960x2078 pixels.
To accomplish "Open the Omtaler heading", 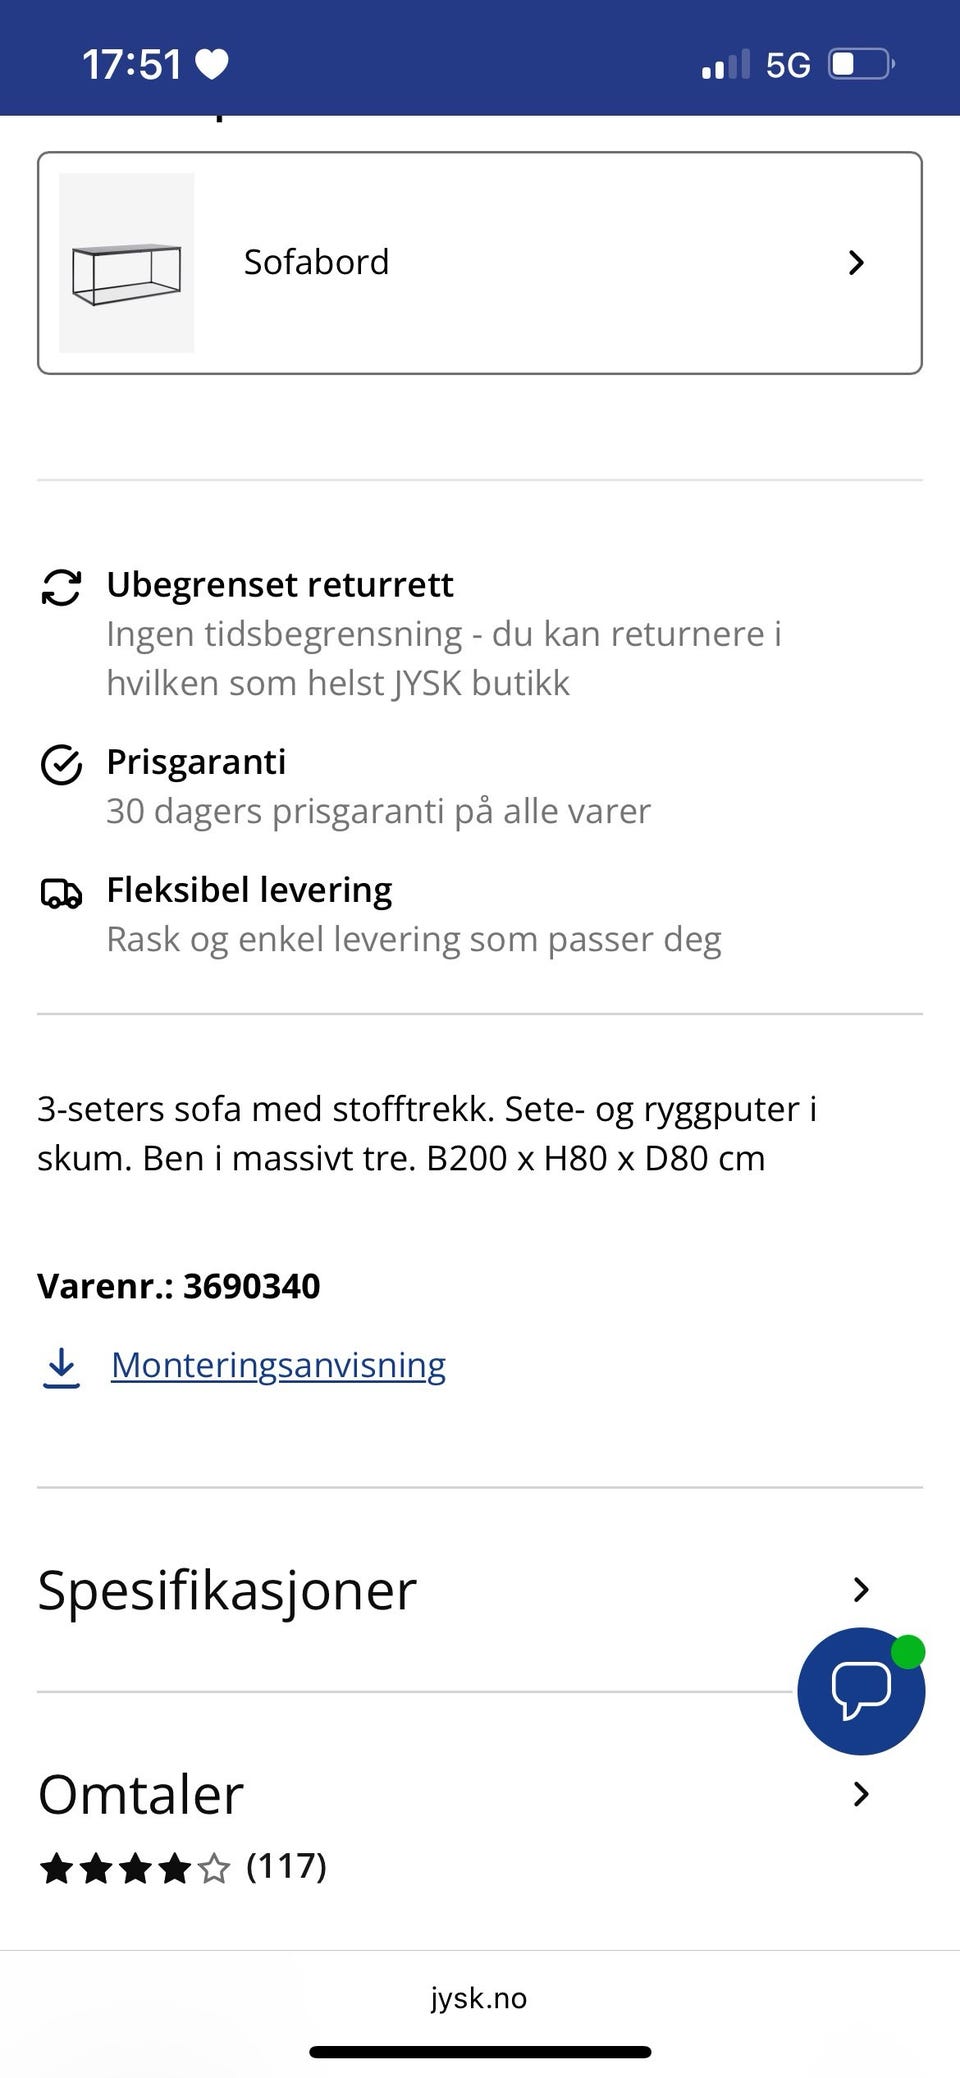I will pos(141,1795).
